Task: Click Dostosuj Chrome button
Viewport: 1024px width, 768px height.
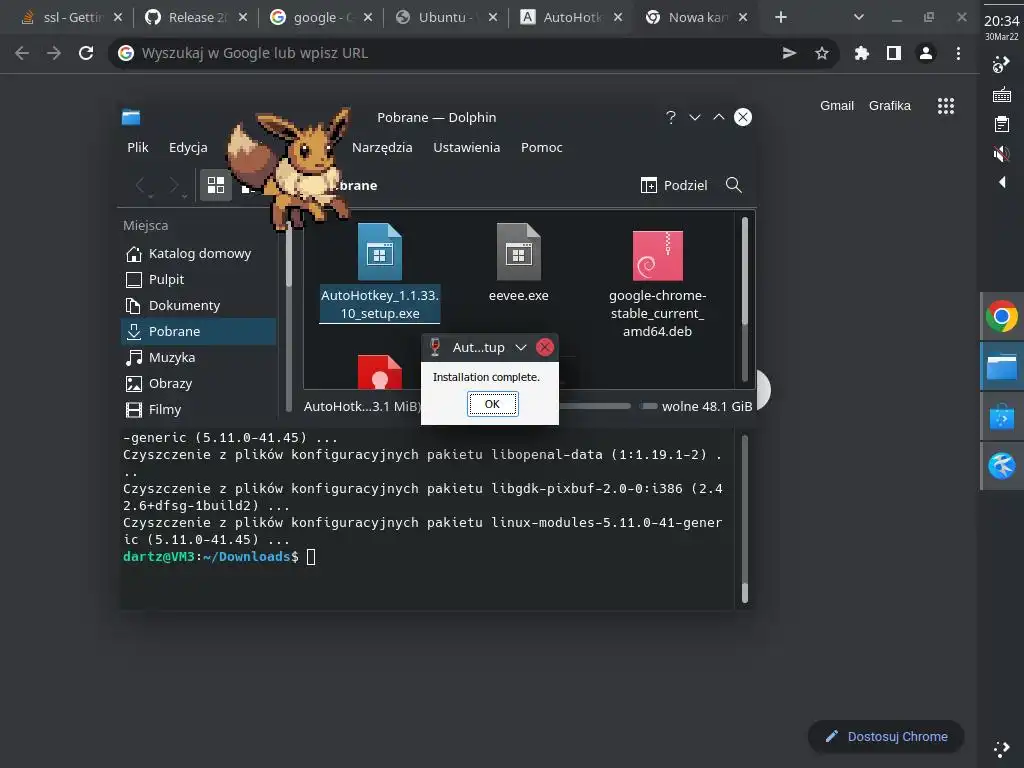Action: (x=886, y=737)
